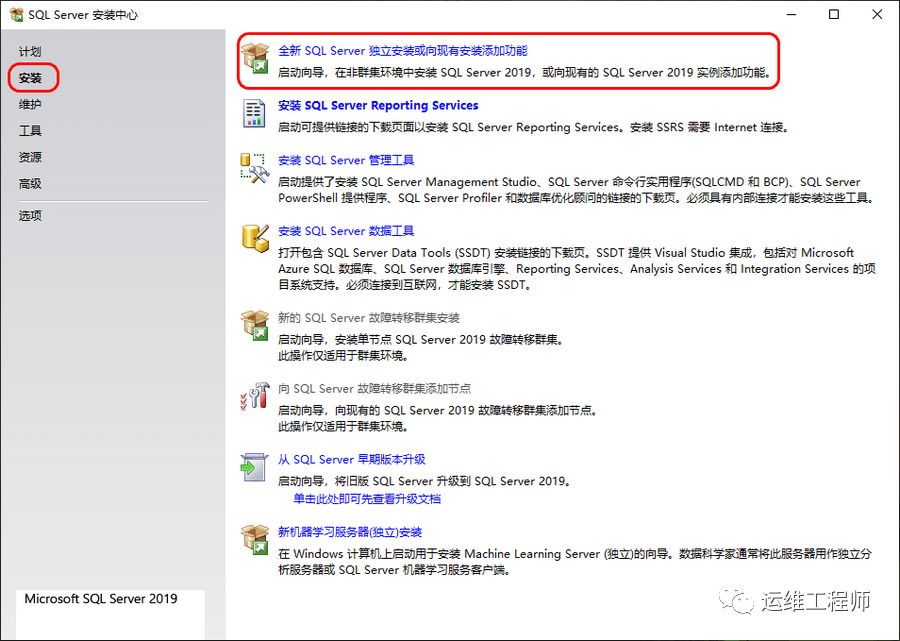Click the description mentioning SQLCMD 和 BCP
The width and height of the screenshot is (900, 641).
(577, 190)
